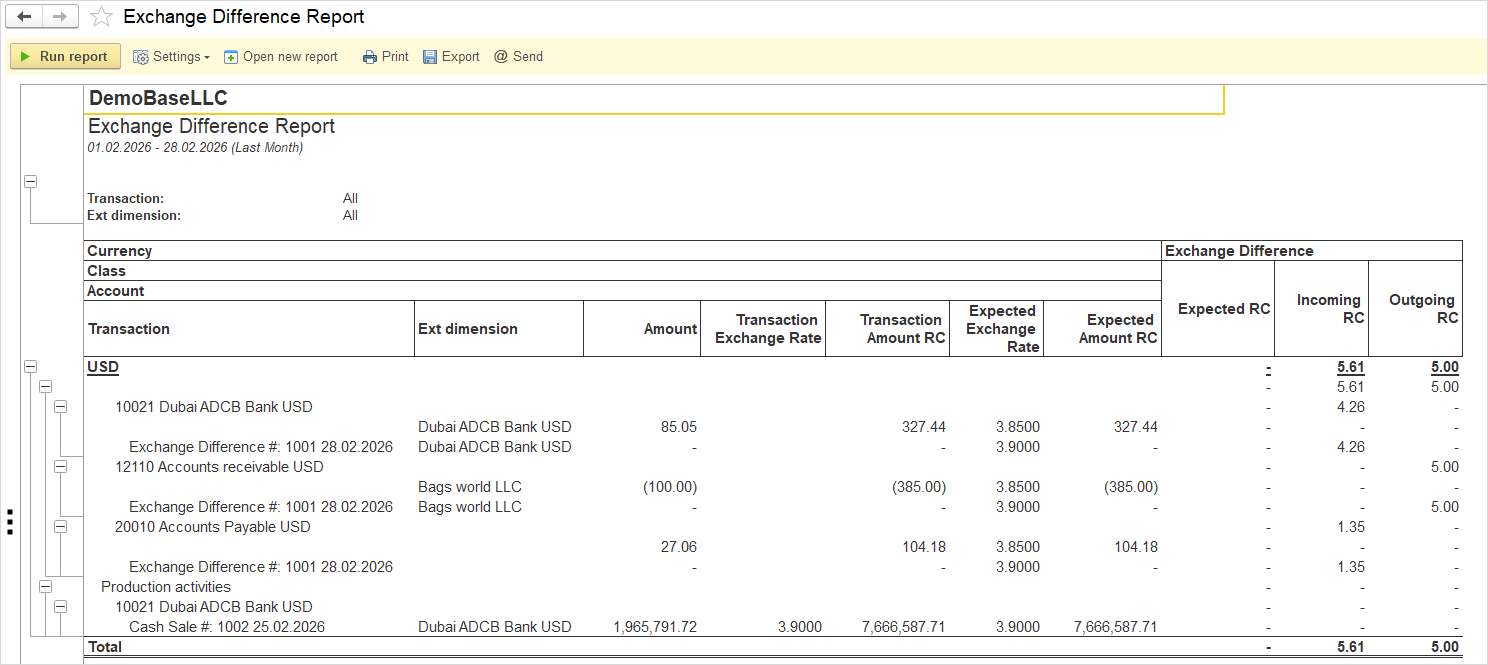Star this report as favorite
1488x665 pixels.
101,17
